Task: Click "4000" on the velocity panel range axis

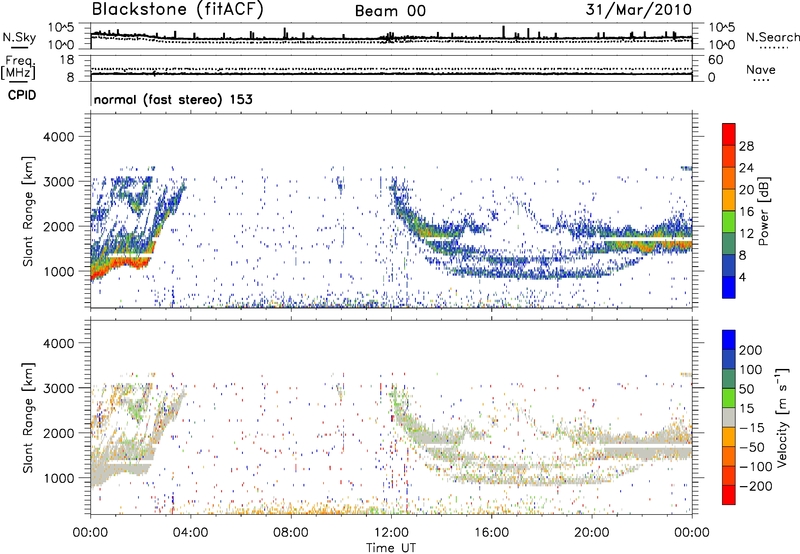Action: 58,343
